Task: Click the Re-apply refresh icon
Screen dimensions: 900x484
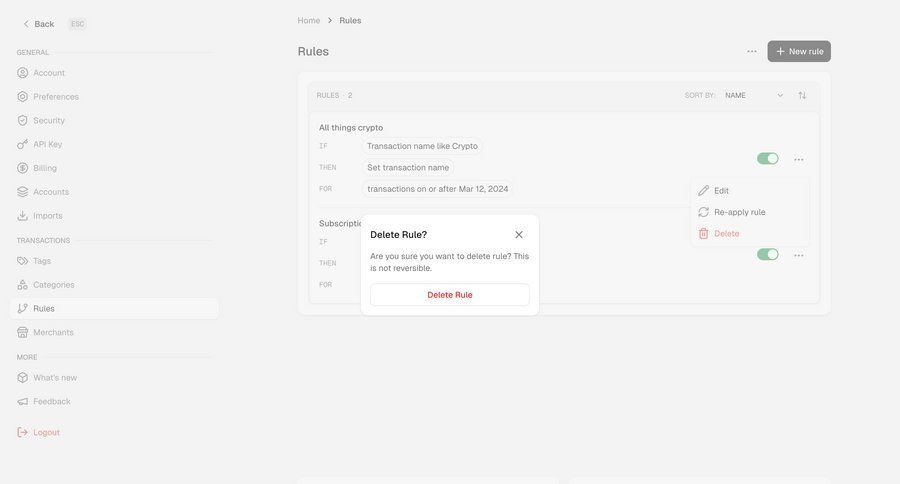Action: [703, 212]
